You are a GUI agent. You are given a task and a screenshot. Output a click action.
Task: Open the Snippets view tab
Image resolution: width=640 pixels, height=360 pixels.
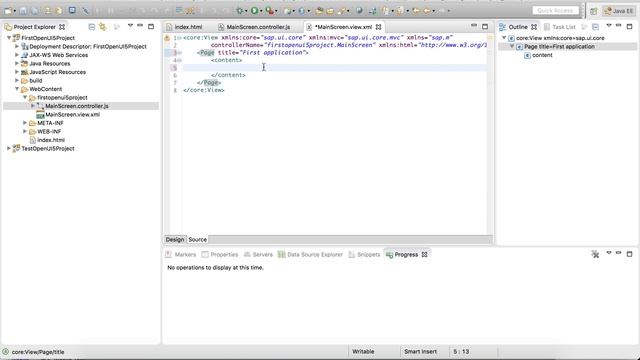point(364,255)
